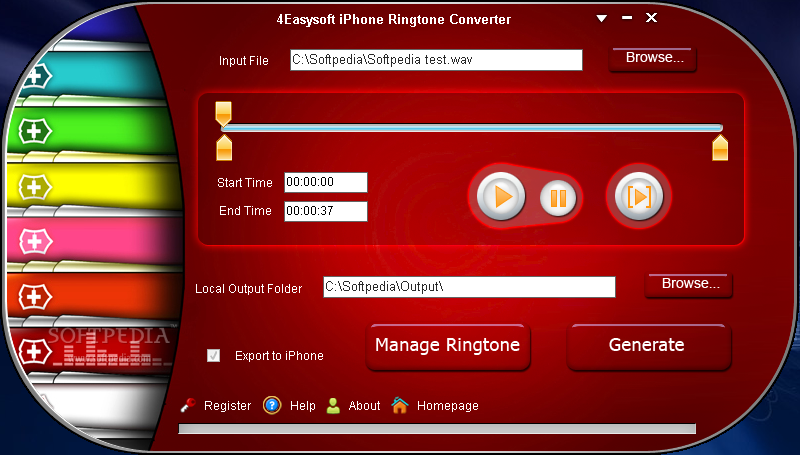This screenshot has height=455, width=800.
Task: Open the Help link
Action: (303, 406)
